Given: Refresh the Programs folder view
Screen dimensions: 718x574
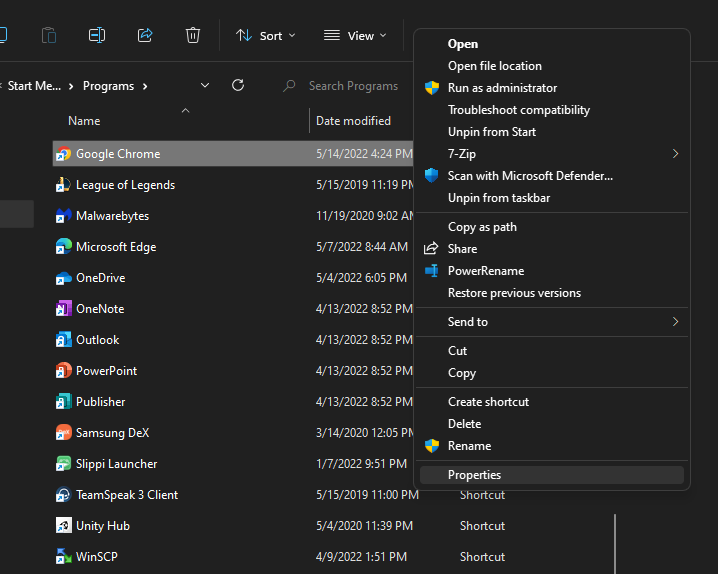Looking at the screenshot, I should pyautogui.click(x=238, y=85).
